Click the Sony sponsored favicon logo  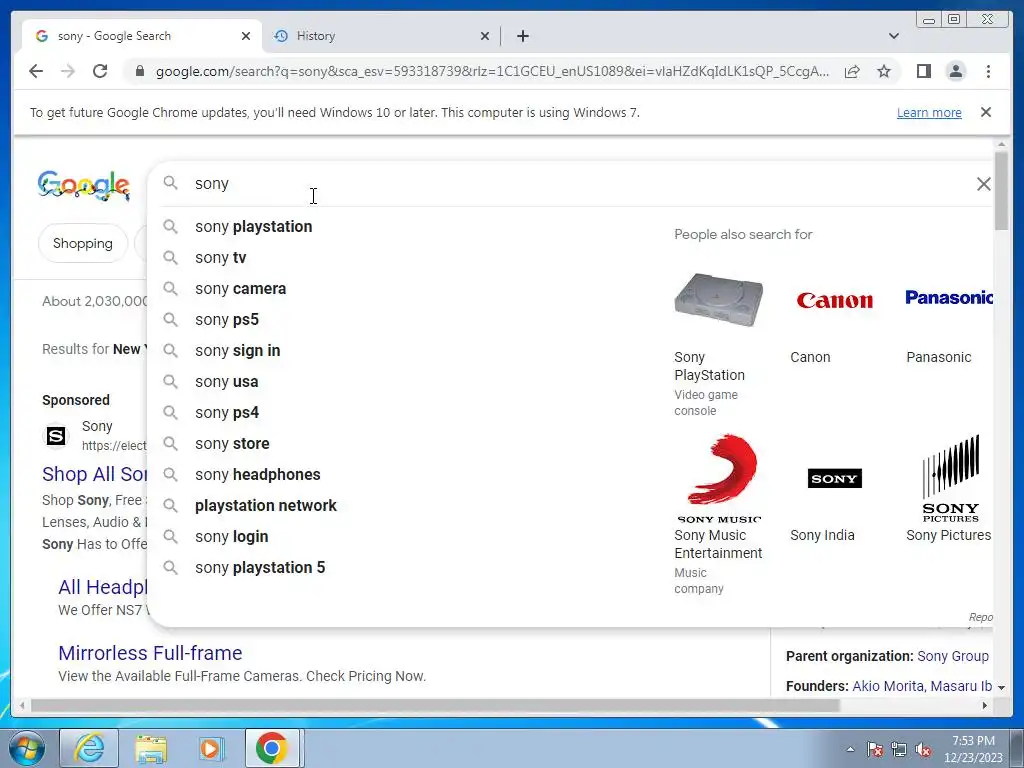point(56,436)
